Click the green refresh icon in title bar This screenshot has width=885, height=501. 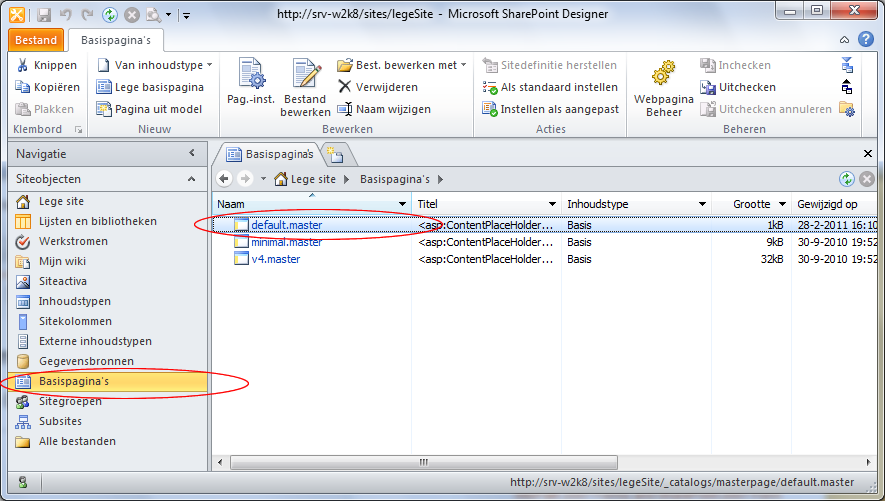(109, 15)
